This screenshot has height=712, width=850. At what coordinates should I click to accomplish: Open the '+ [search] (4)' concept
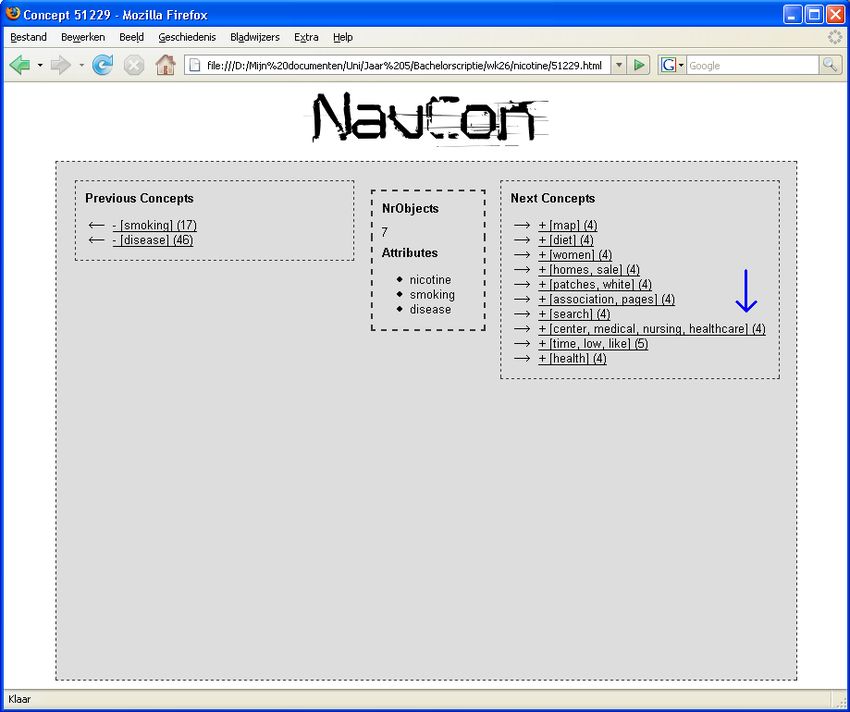(574, 314)
